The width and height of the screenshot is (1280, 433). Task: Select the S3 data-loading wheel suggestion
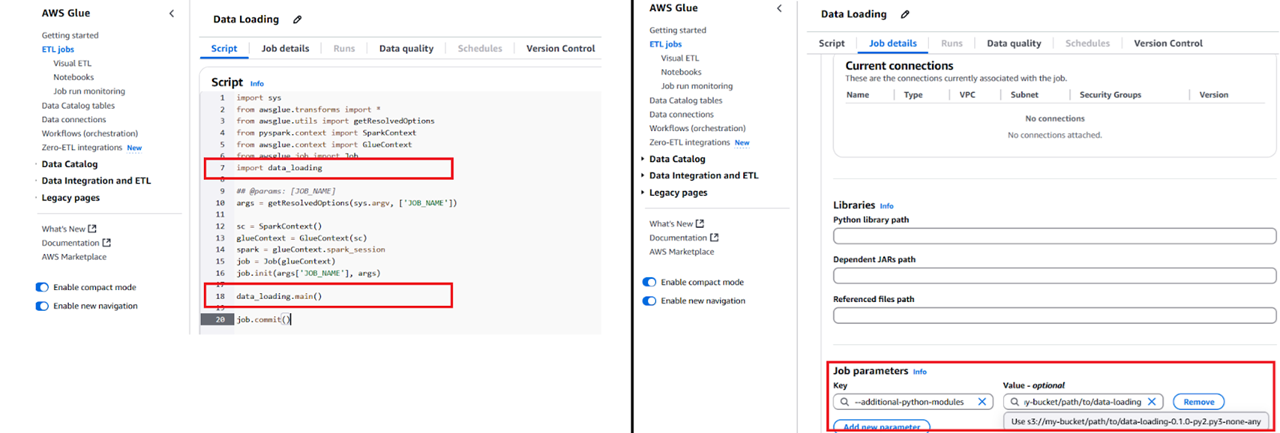tap(1137, 421)
